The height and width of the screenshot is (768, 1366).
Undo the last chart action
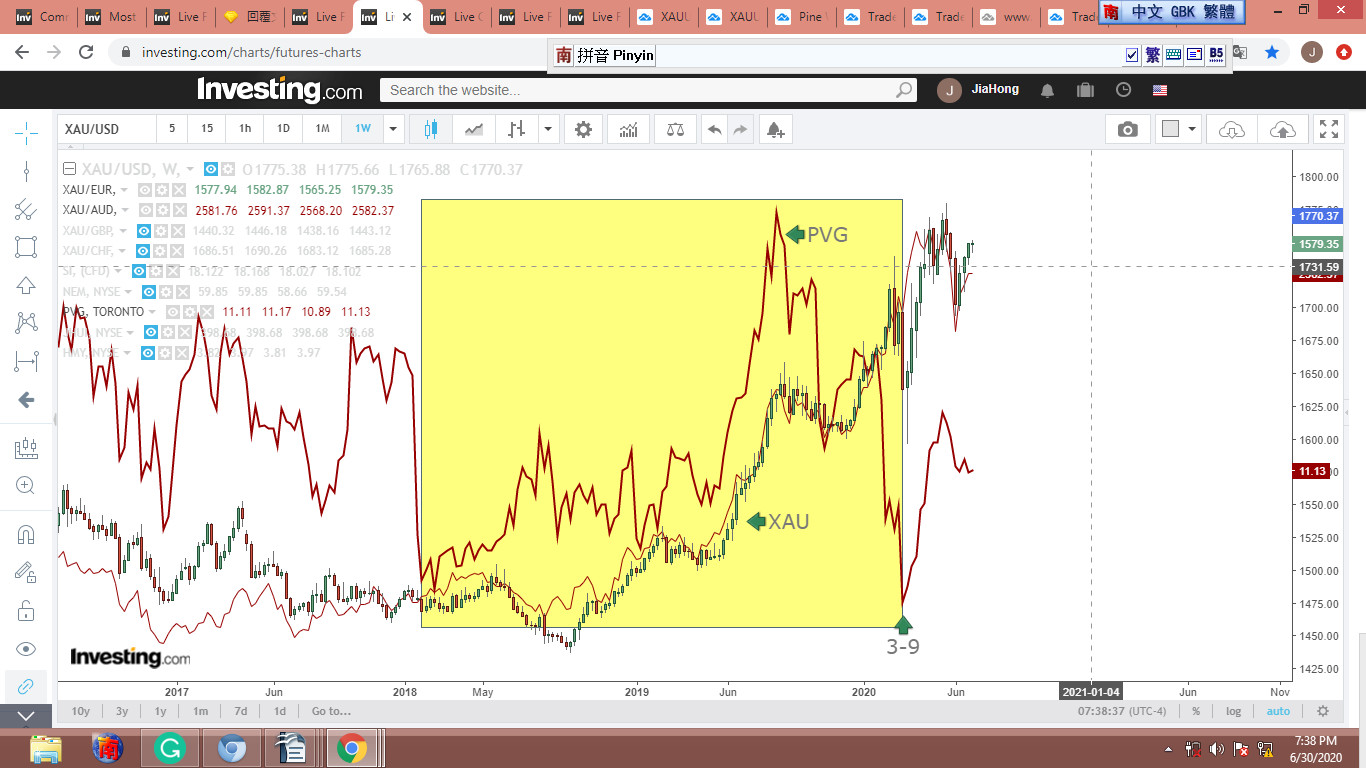click(714, 129)
